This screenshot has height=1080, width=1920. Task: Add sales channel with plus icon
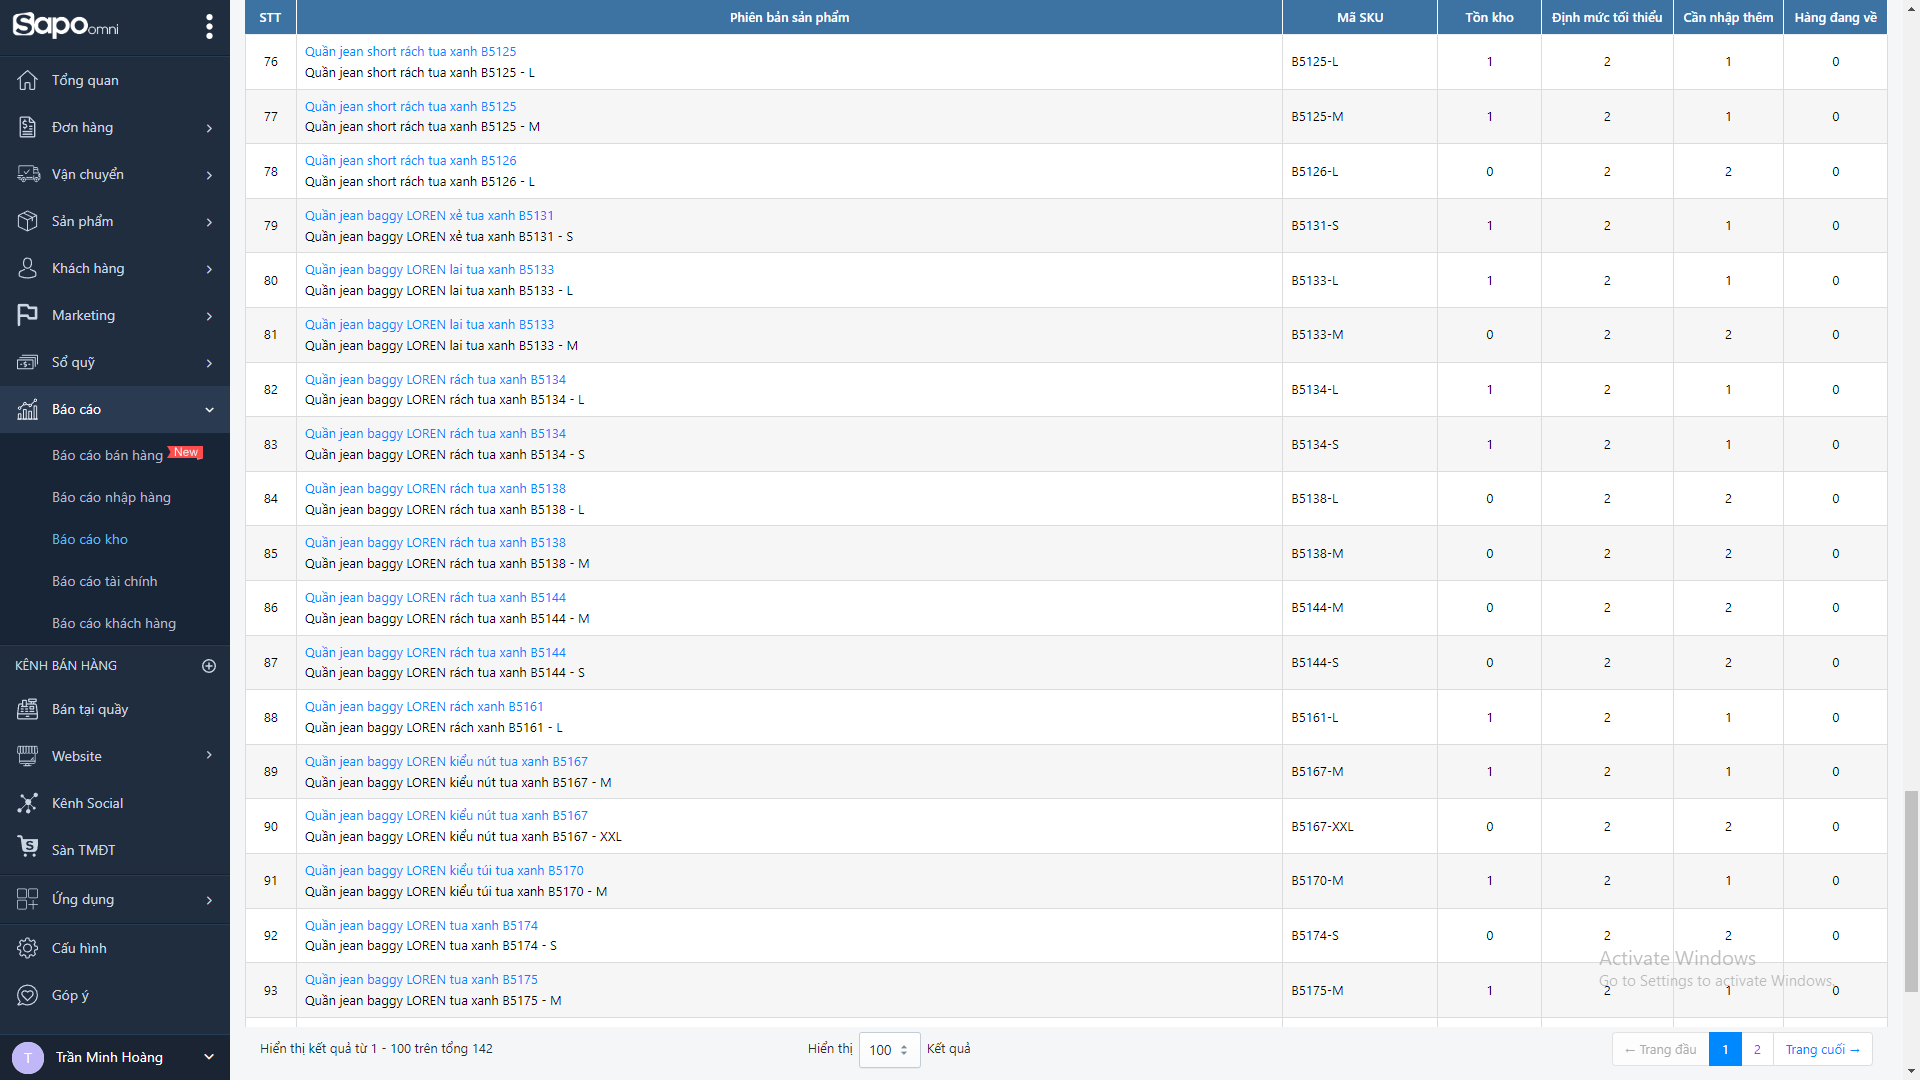209,666
